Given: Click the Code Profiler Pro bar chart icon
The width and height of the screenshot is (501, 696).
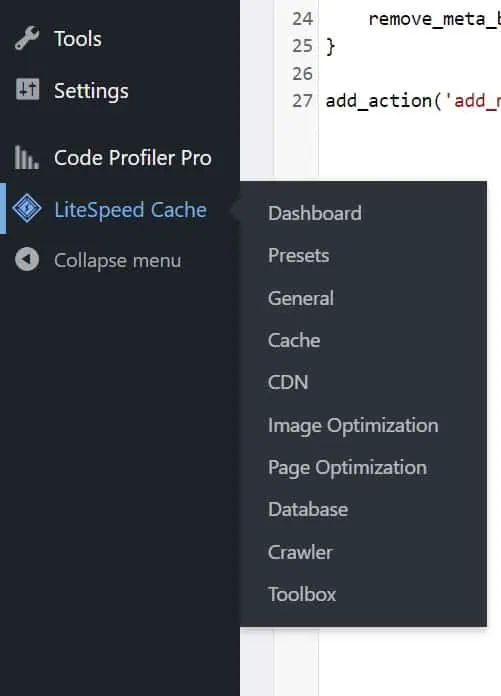Looking at the screenshot, I should [27, 158].
